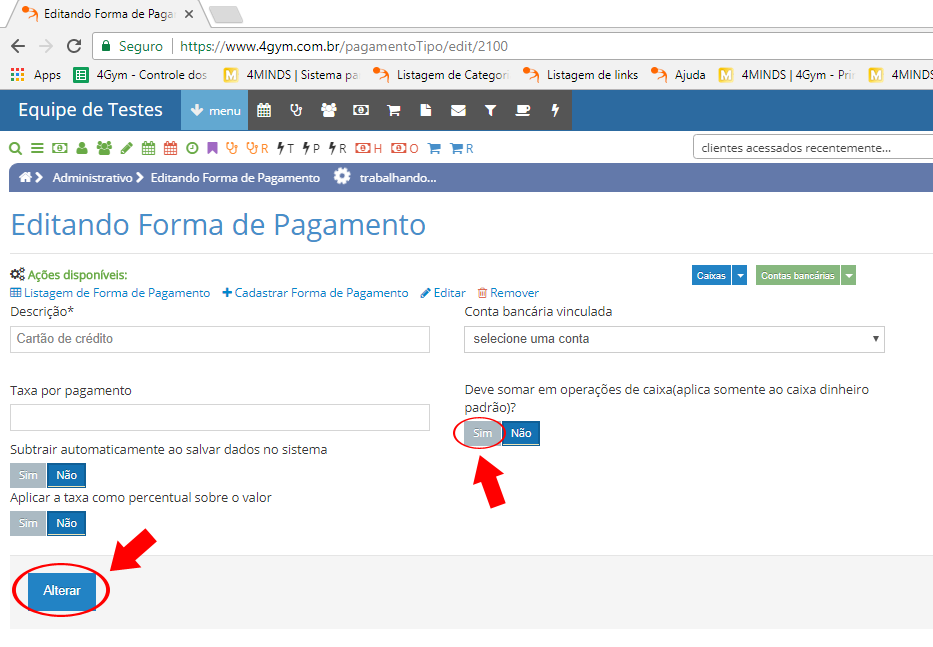Open the main 'menu' navbar item
This screenshot has height=647, width=933.
tap(214, 111)
